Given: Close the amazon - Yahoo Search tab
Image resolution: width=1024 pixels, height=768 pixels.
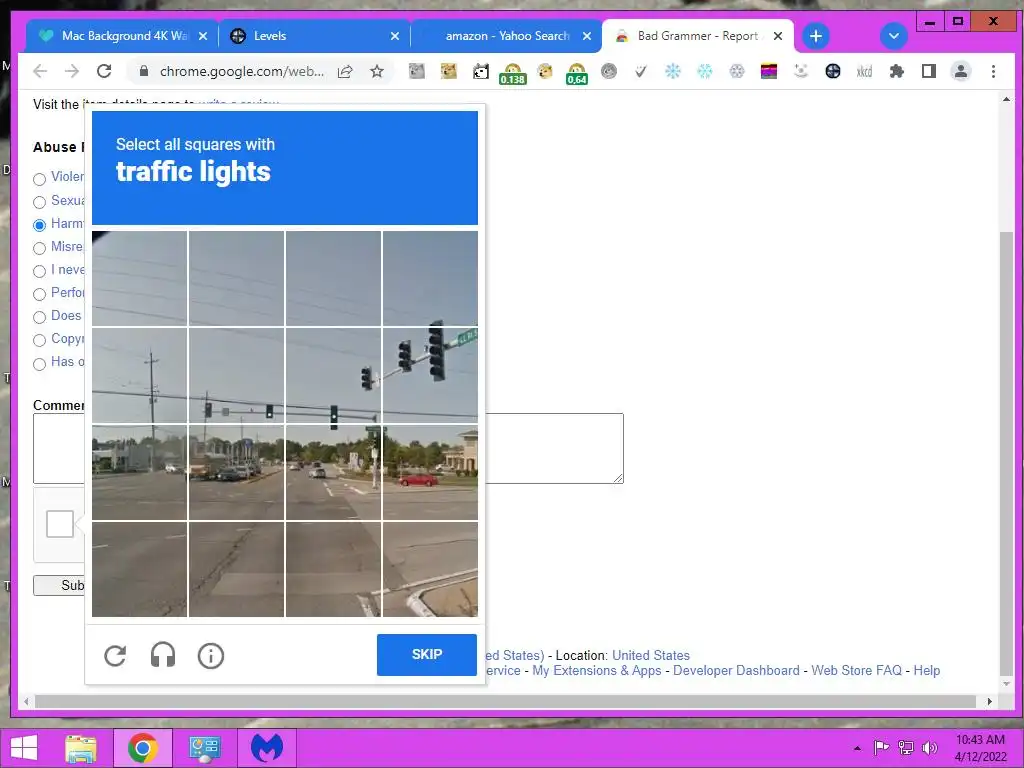Looking at the screenshot, I should (586, 36).
